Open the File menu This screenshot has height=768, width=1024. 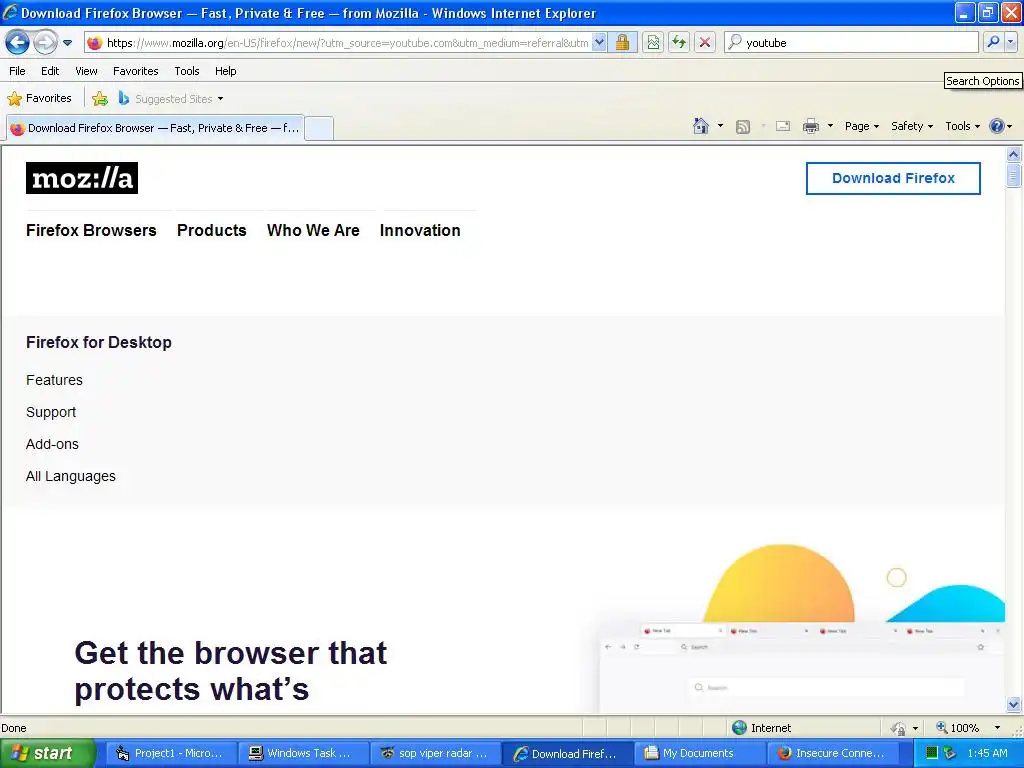coord(18,71)
